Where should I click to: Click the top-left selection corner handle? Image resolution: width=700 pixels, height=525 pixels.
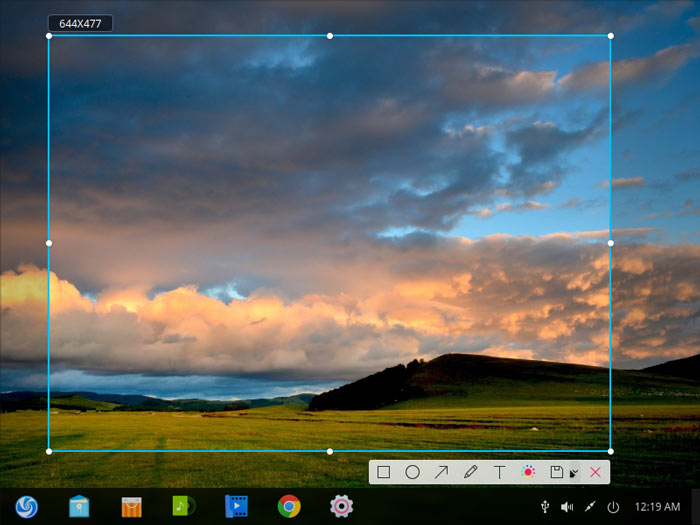49,36
